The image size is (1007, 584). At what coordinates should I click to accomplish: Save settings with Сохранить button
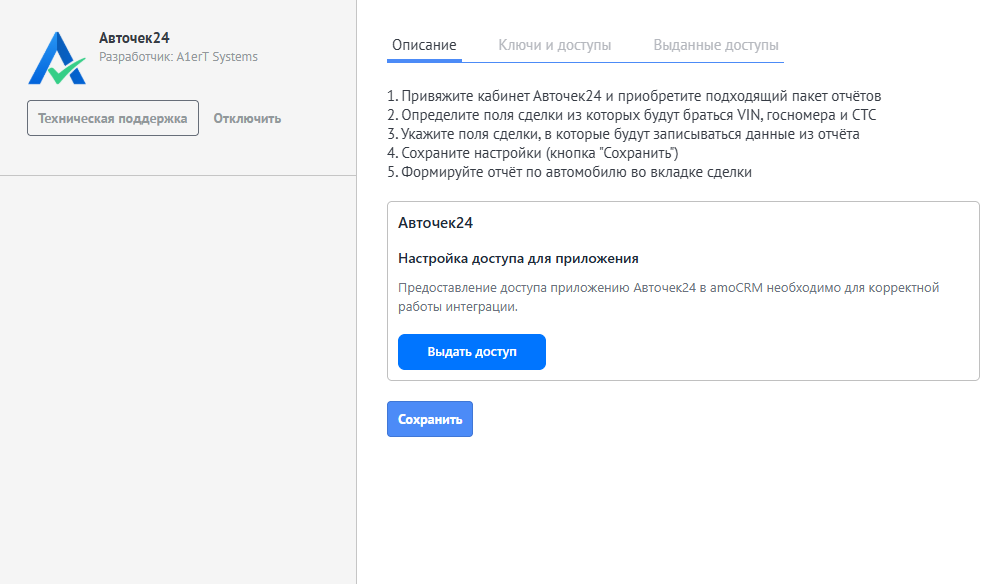click(430, 420)
